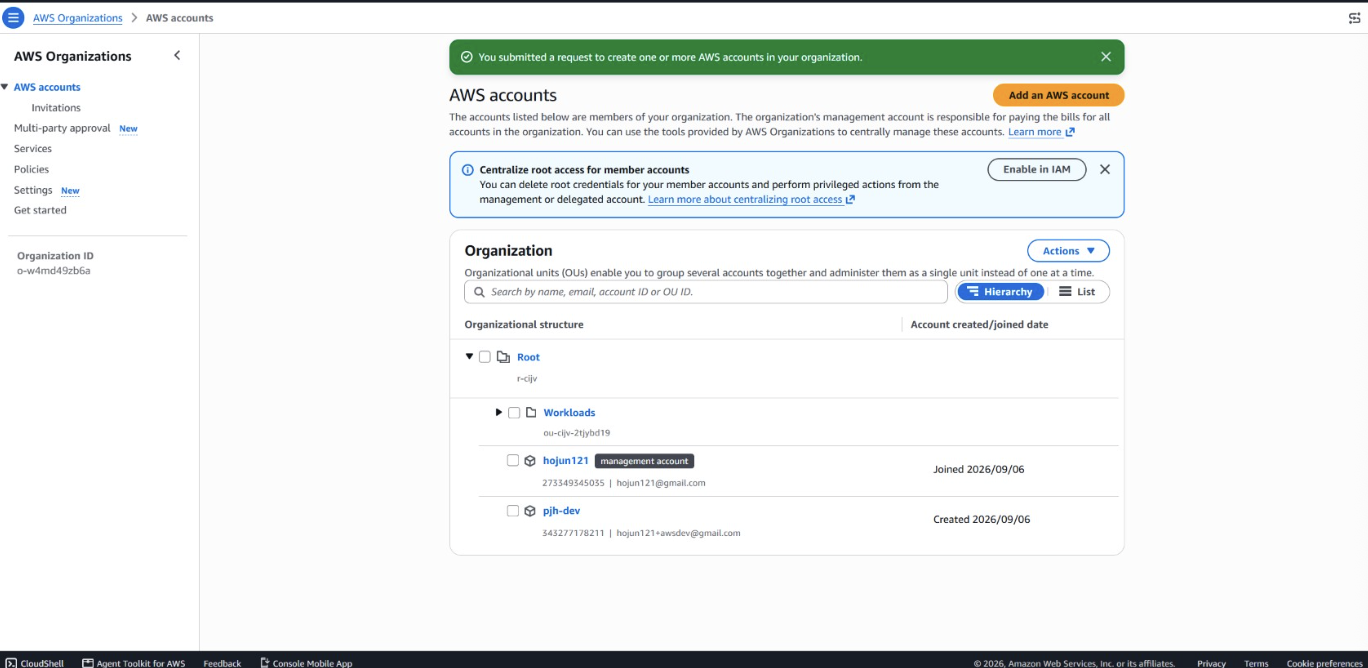The height and width of the screenshot is (668, 1368).
Task: Check the pjh-dev account checkbox
Action: (513, 511)
